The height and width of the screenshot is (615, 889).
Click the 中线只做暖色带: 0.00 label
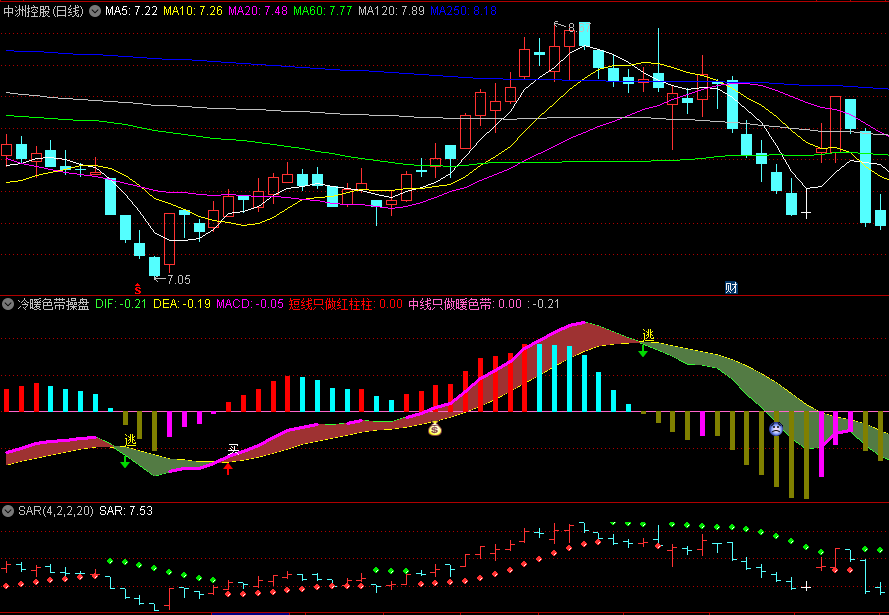(465, 304)
